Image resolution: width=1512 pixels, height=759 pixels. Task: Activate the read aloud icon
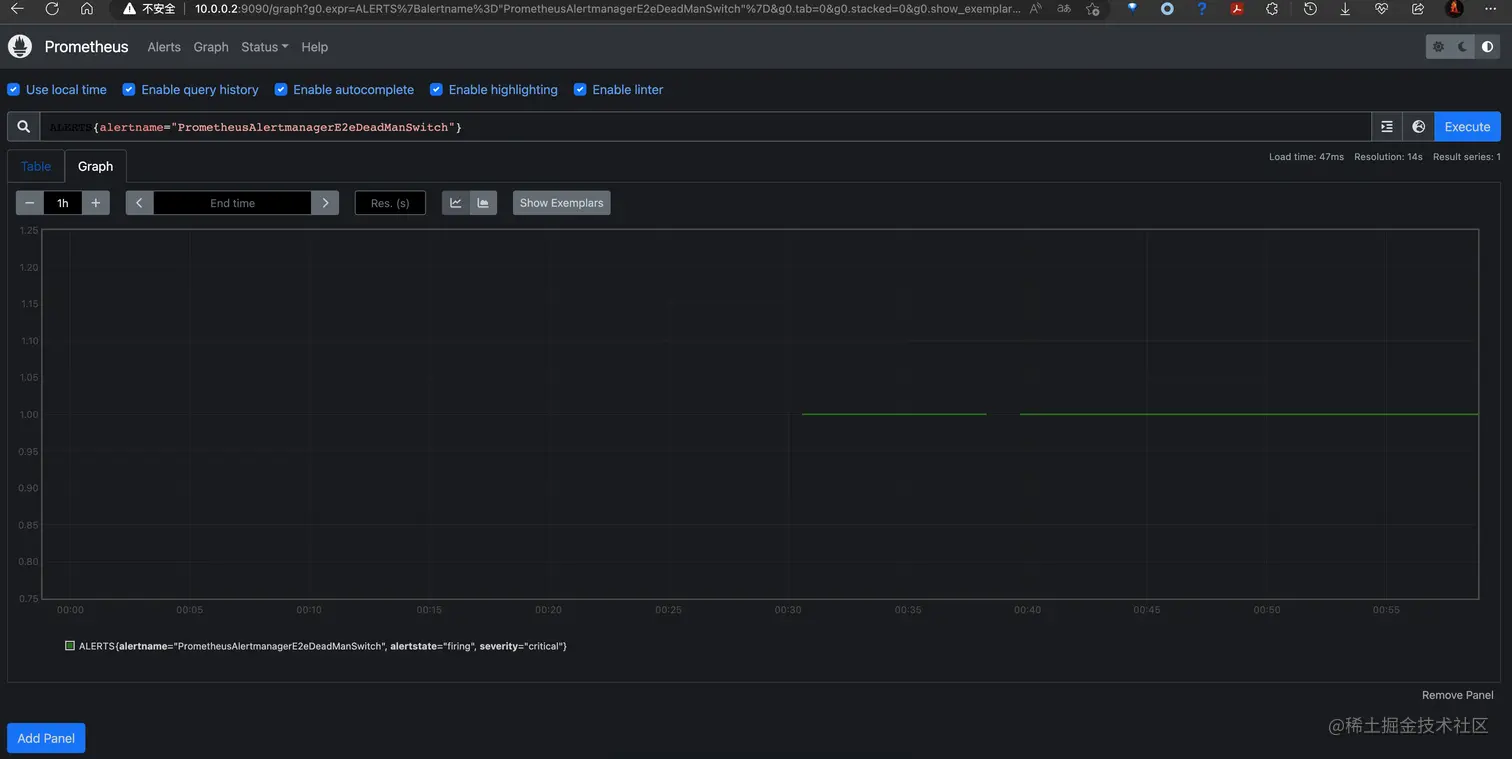click(x=1035, y=8)
